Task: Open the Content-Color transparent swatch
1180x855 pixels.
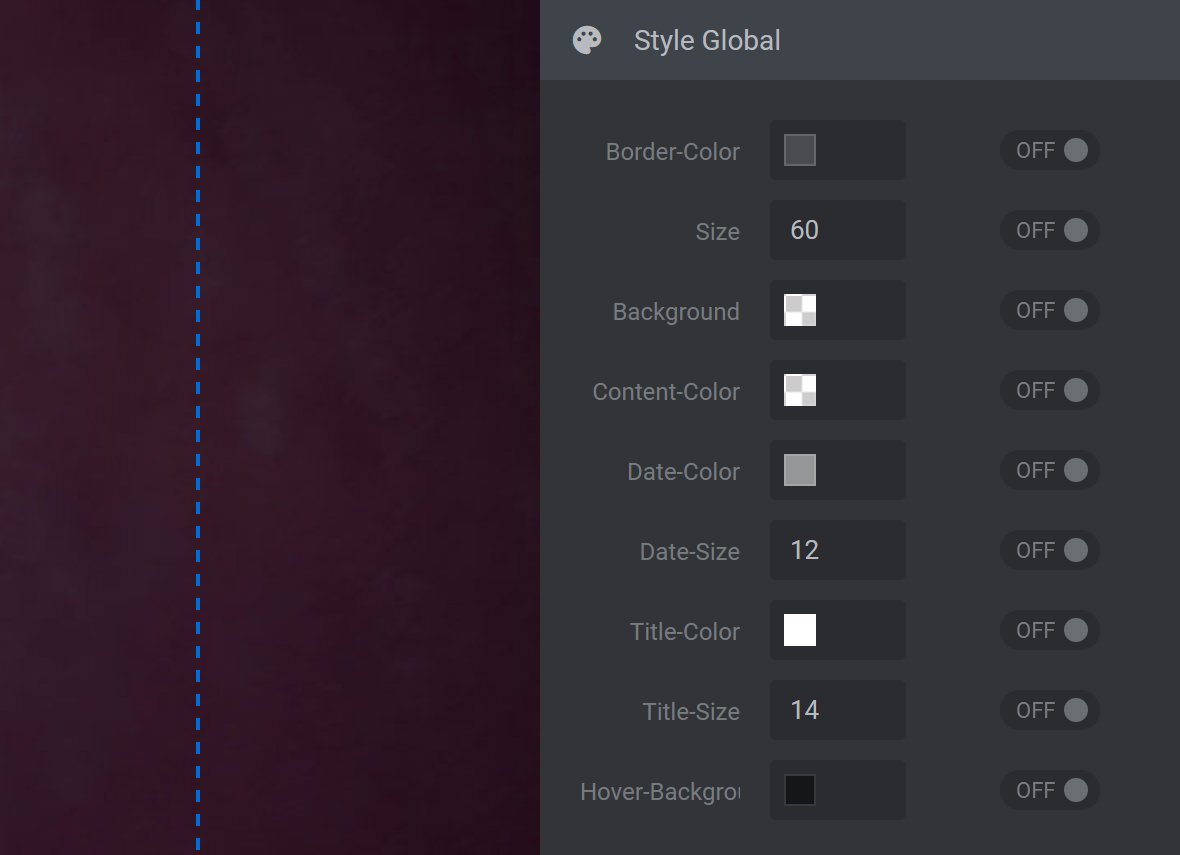Action: (800, 390)
